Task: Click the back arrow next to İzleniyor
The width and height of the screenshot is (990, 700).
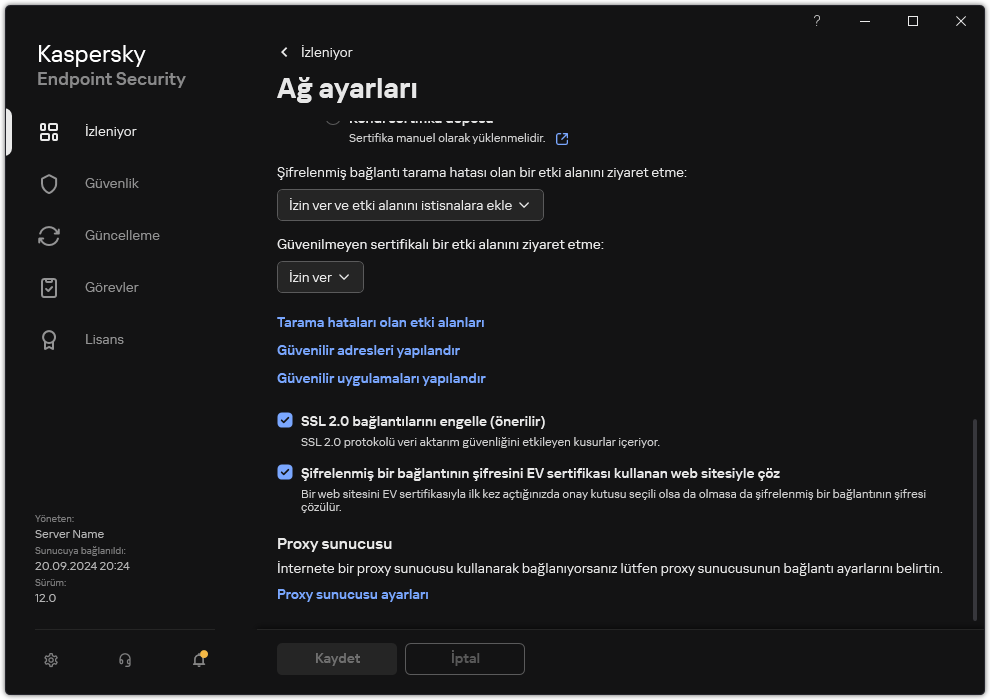Action: [x=284, y=52]
